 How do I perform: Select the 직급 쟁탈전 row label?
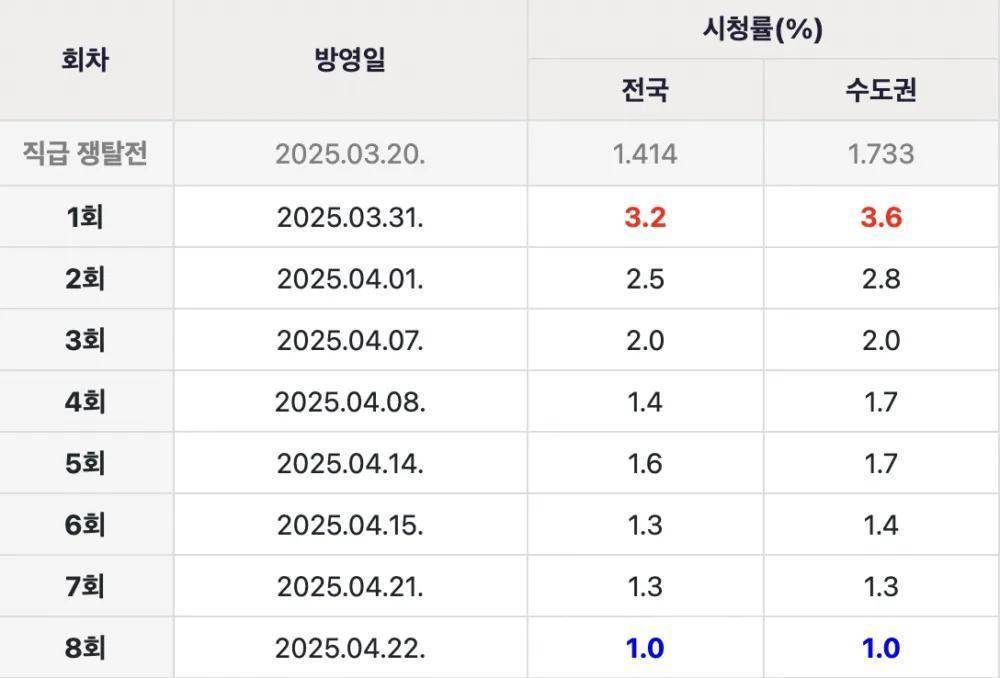click(x=85, y=154)
